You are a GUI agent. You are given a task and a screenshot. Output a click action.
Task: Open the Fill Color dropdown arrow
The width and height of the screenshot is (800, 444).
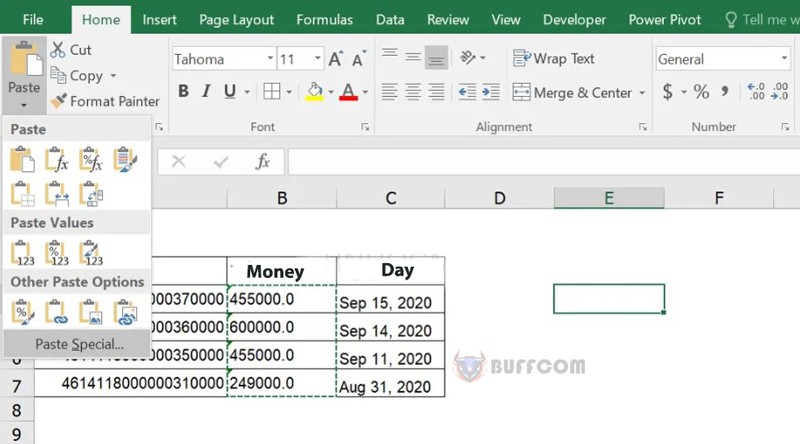[331, 92]
